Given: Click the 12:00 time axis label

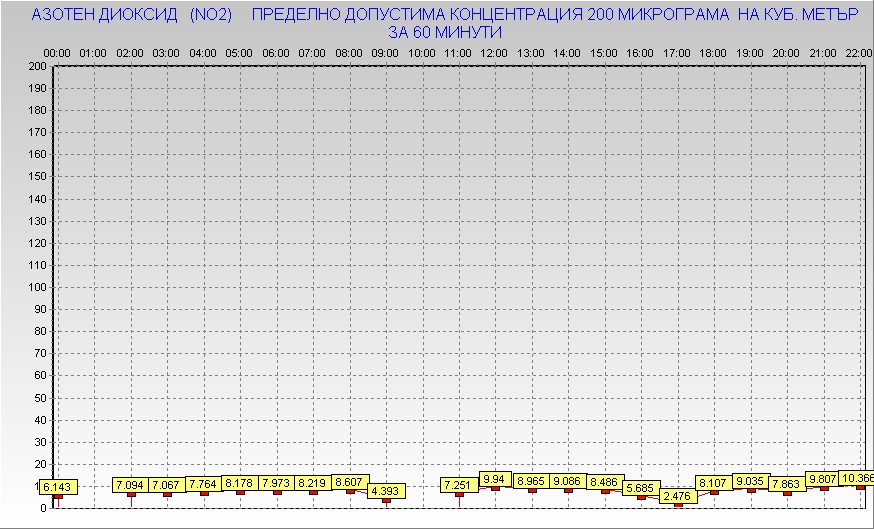Looking at the screenshot, I should [x=495, y=52].
